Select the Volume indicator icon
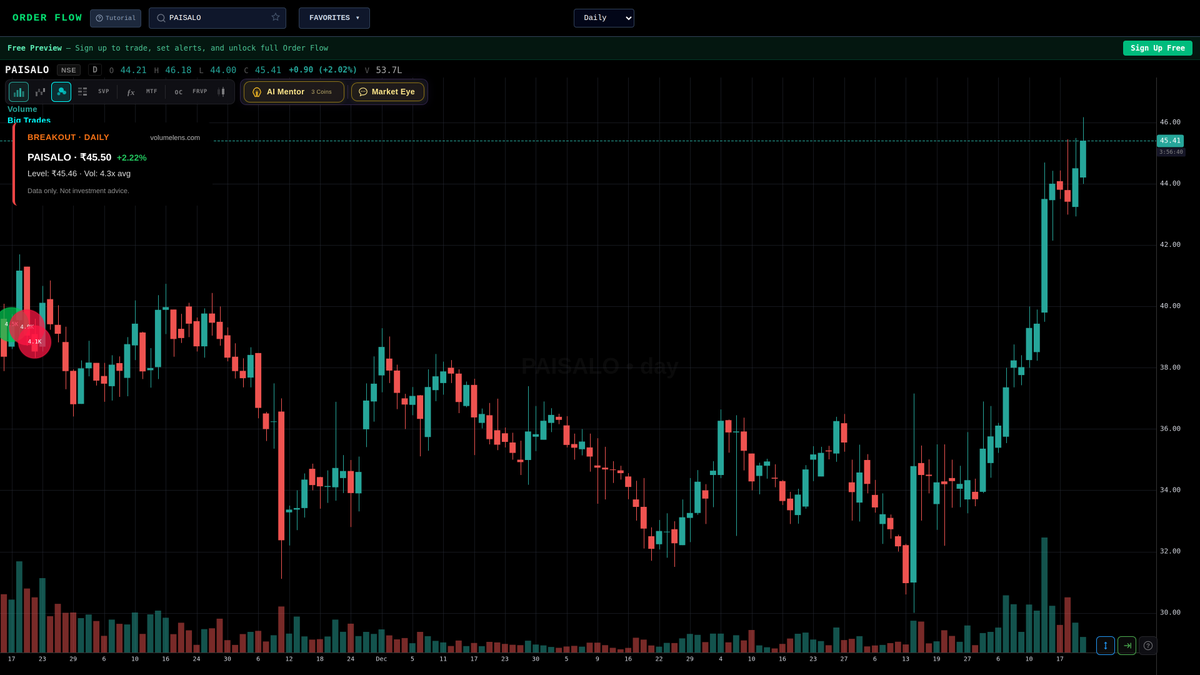 pos(18,91)
